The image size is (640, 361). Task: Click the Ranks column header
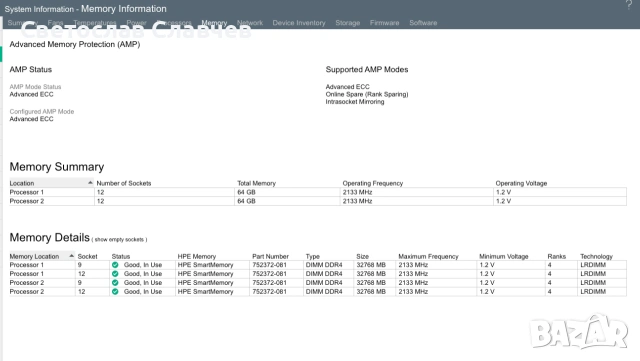(557, 256)
